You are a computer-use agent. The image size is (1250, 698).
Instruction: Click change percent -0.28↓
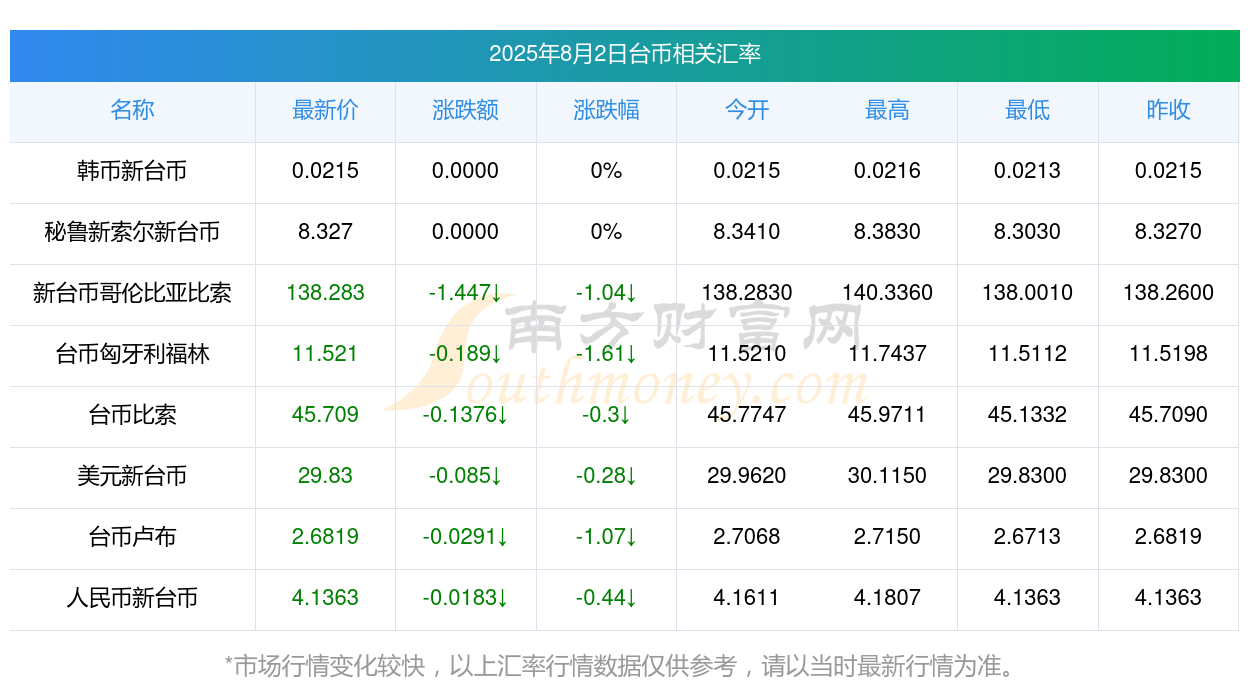pos(606,476)
